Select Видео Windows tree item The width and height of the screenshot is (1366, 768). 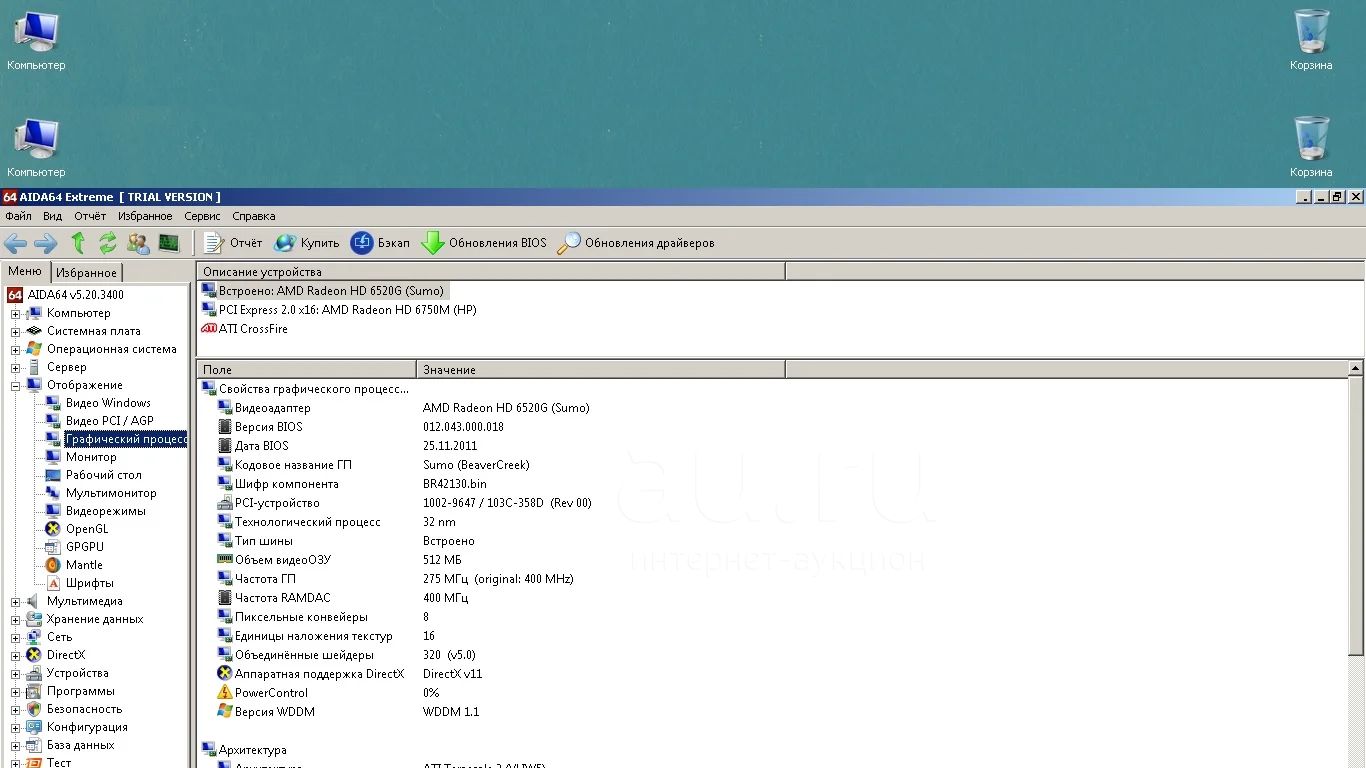coord(98,403)
